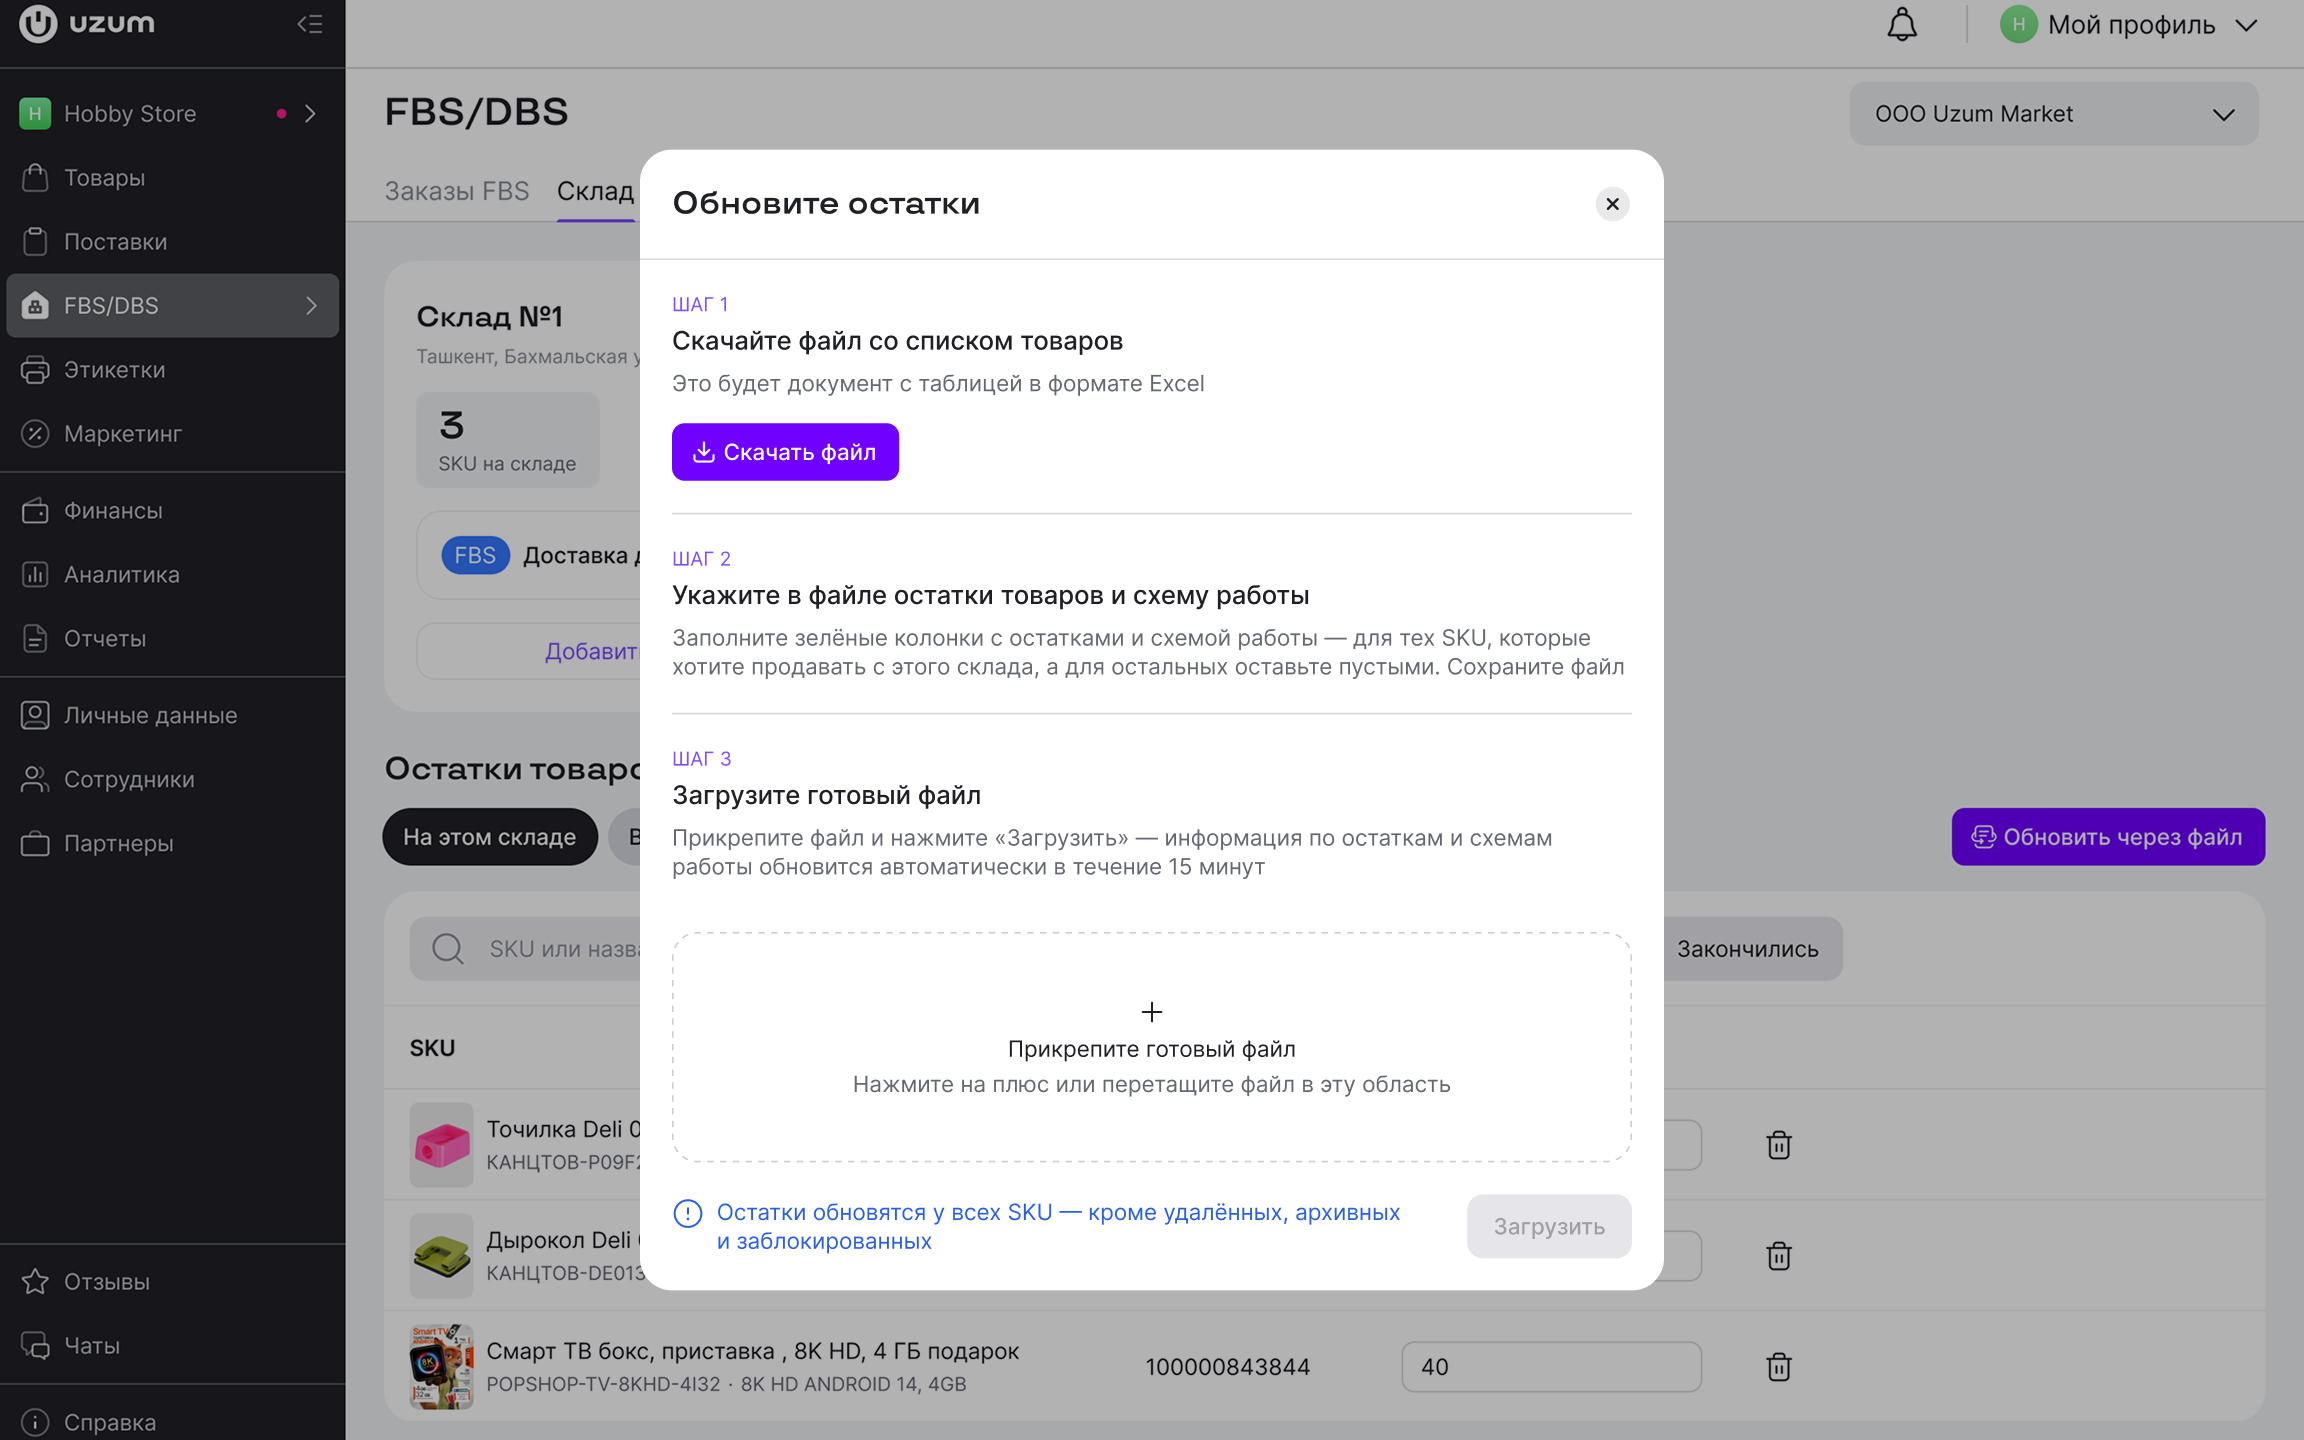The image size is (2304, 1440).
Task: Click the Личные данные profile icon
Action: pos(35,715)
